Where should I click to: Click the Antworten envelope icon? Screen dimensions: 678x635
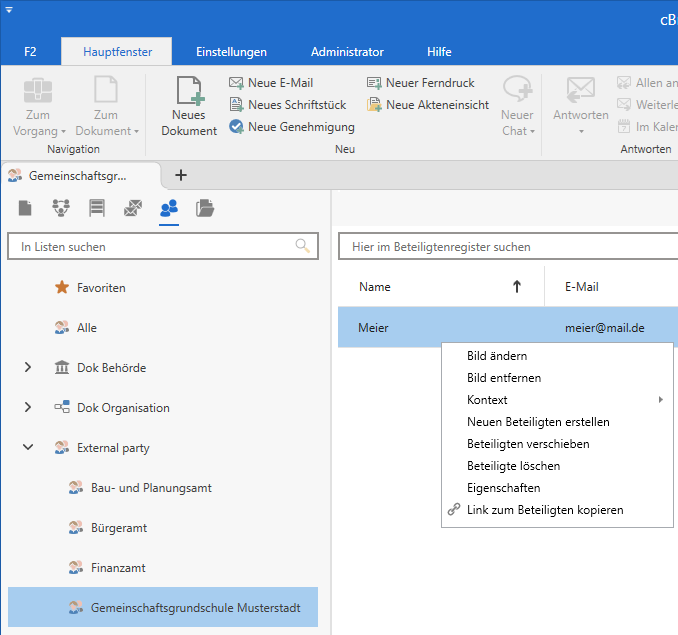581,90
